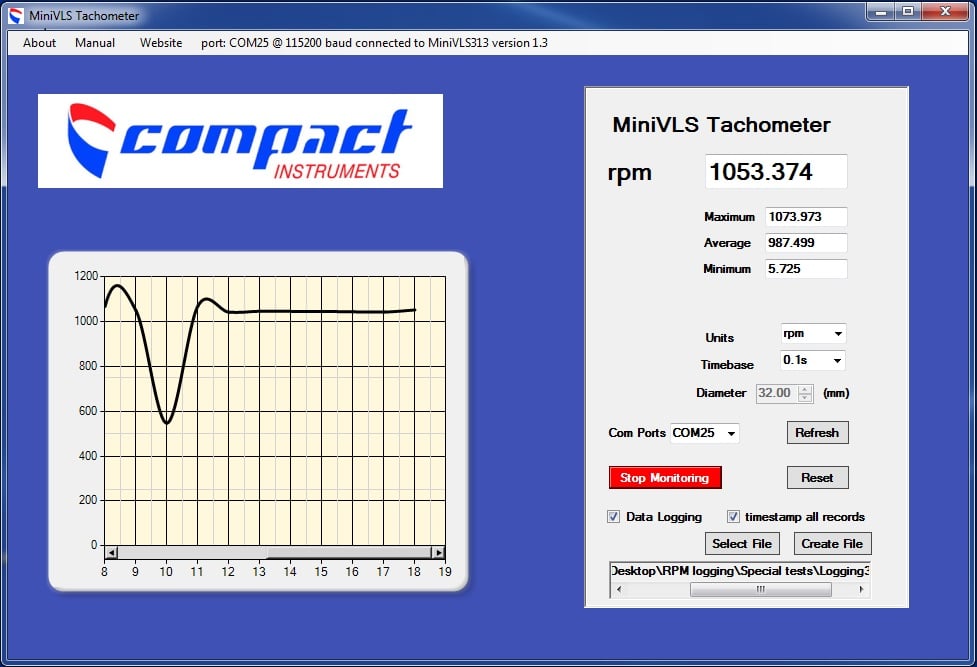Click the port connection status text
Image resolution: width=977 pixels, height=667 pixels.
point(374,42)
